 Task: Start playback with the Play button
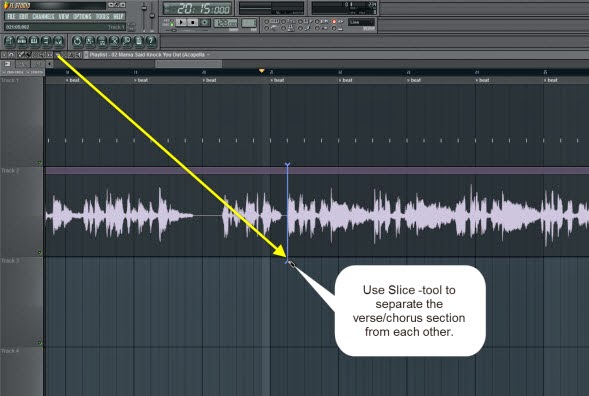click(181, 23)
